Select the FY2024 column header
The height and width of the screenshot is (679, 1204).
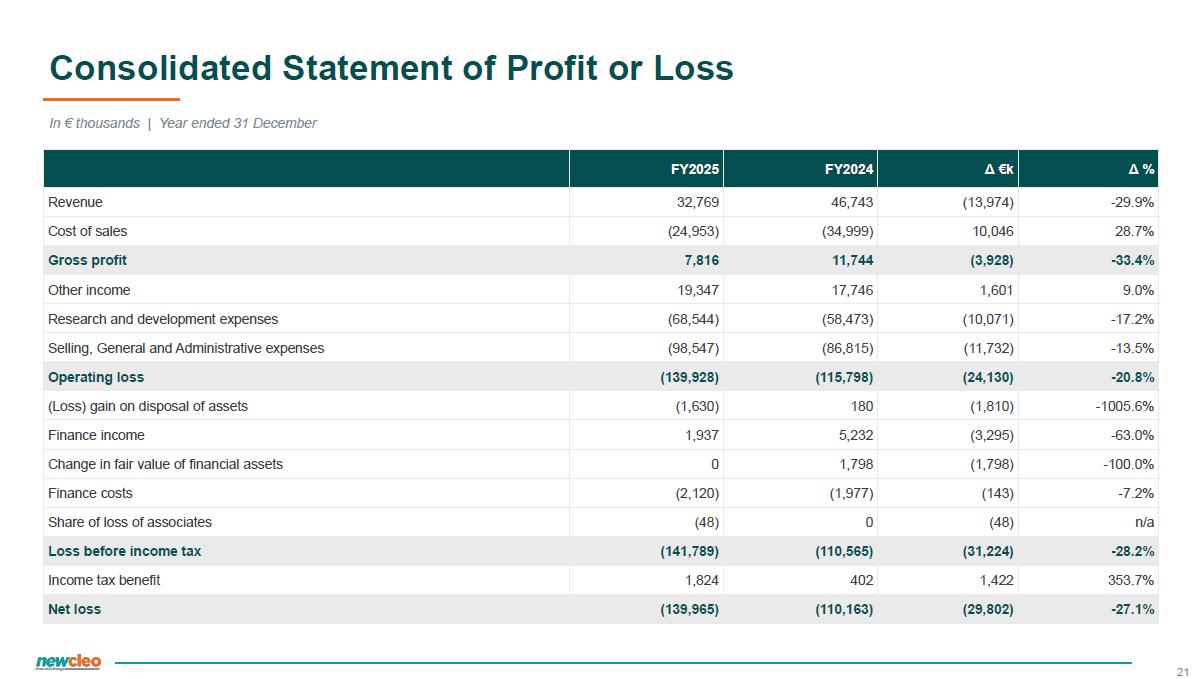tap(850, 169)
